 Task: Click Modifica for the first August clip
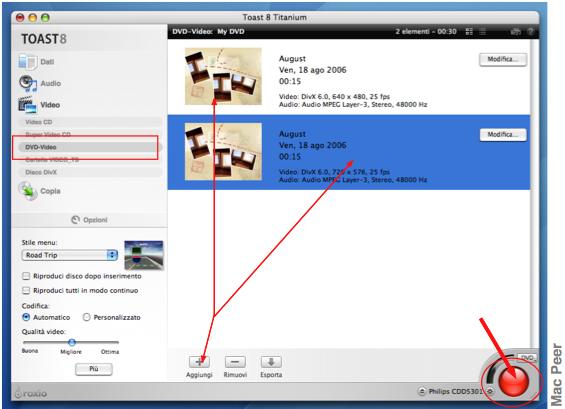tap(503, 59)
